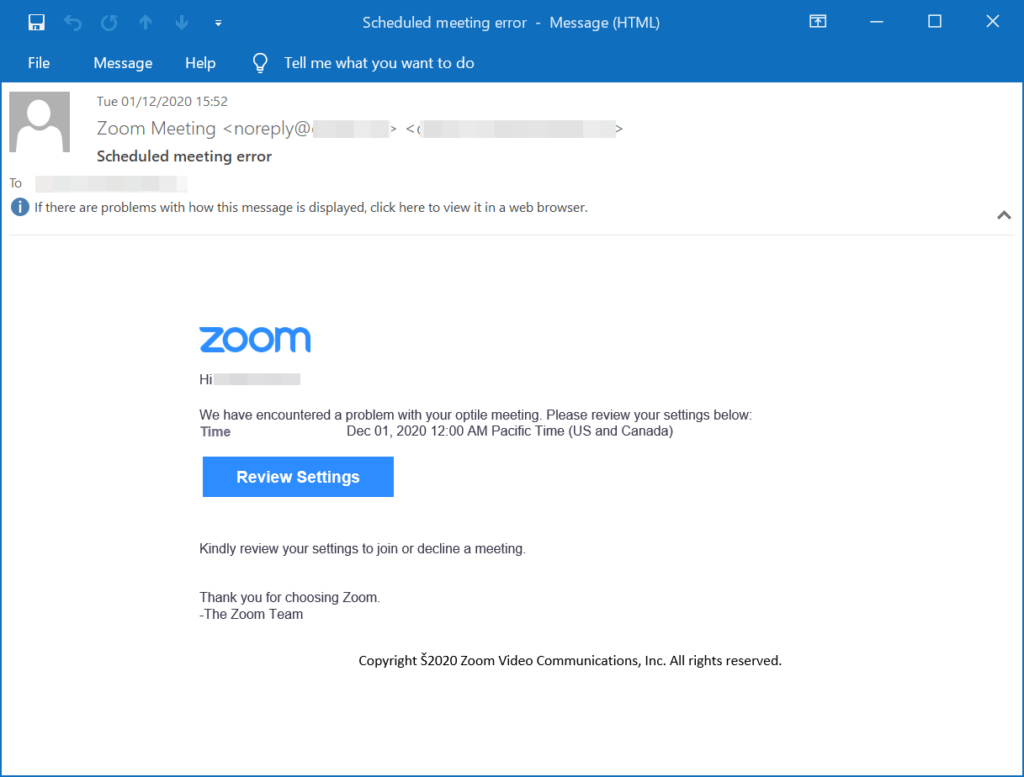Maximize the message window
The height and width of the screenshot is (777, 1024).
[935, 22]
